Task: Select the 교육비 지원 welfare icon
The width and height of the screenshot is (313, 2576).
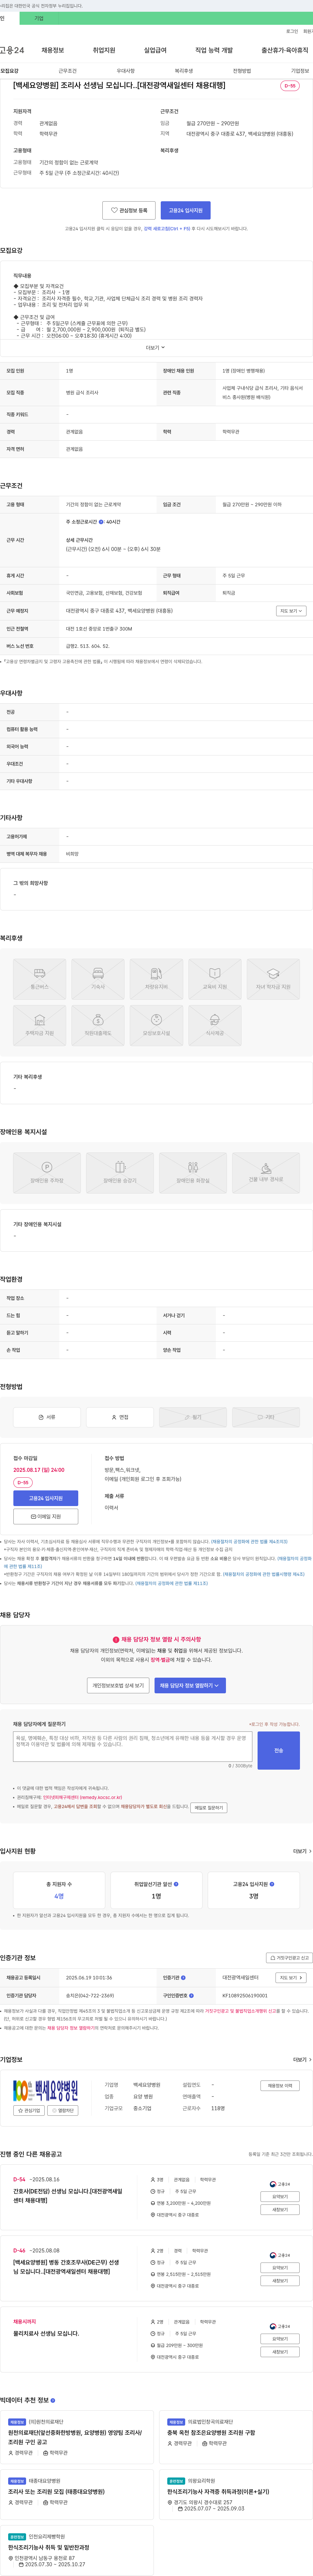Action: click(215, 979)
